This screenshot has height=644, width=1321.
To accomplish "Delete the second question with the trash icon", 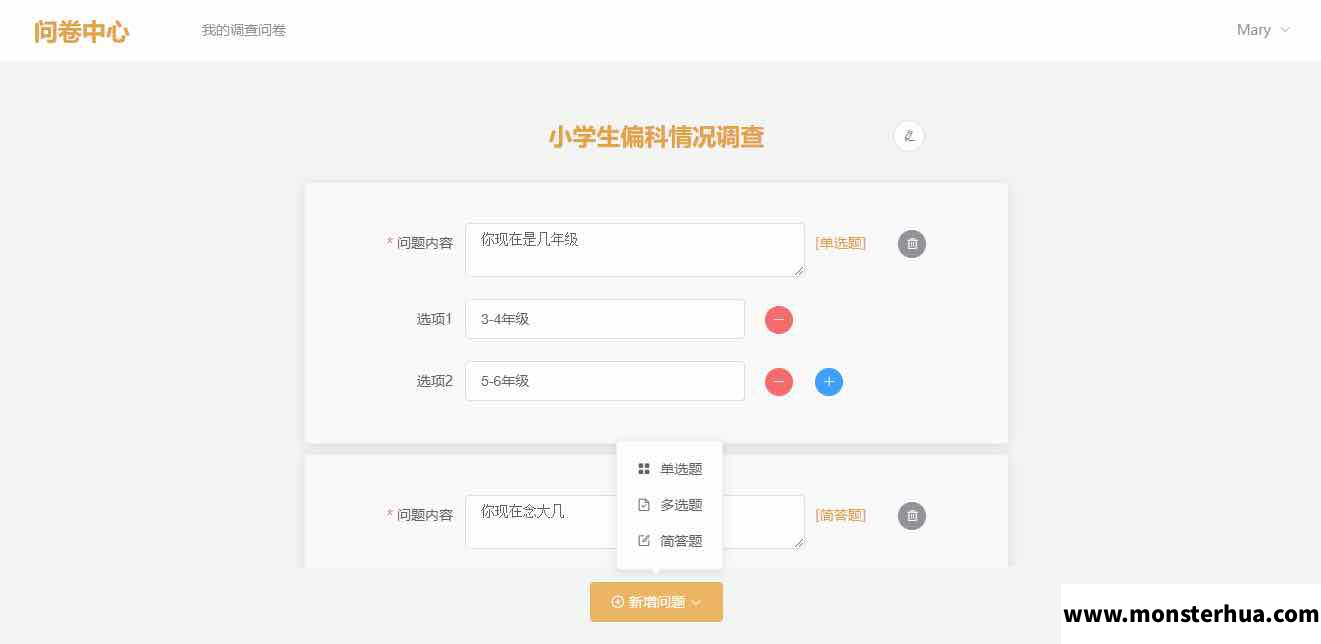I will [x=912, y=516].
